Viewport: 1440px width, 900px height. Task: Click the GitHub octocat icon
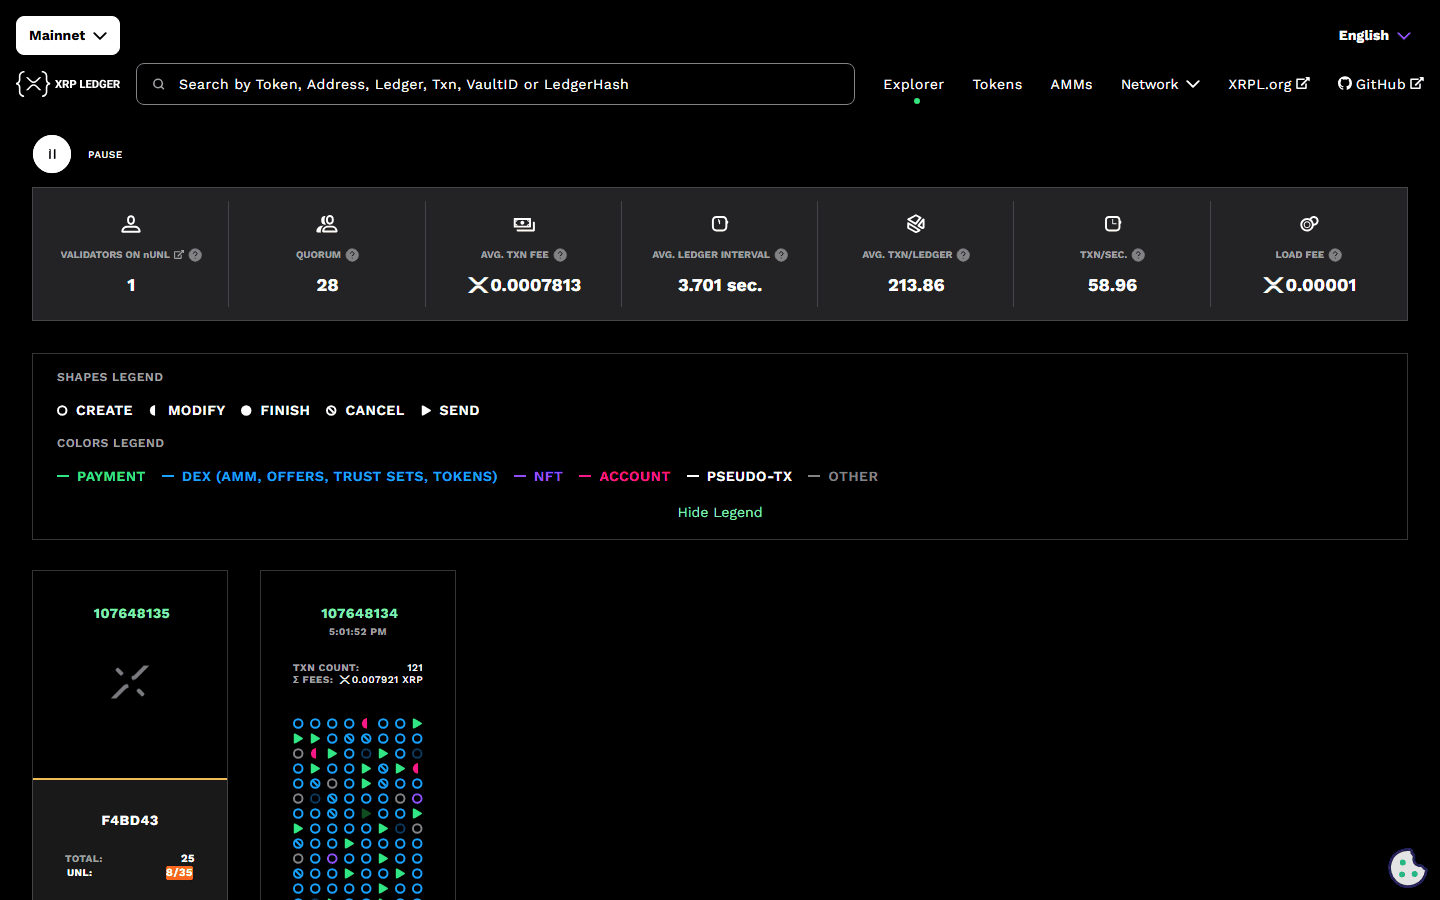[1345, 83]
